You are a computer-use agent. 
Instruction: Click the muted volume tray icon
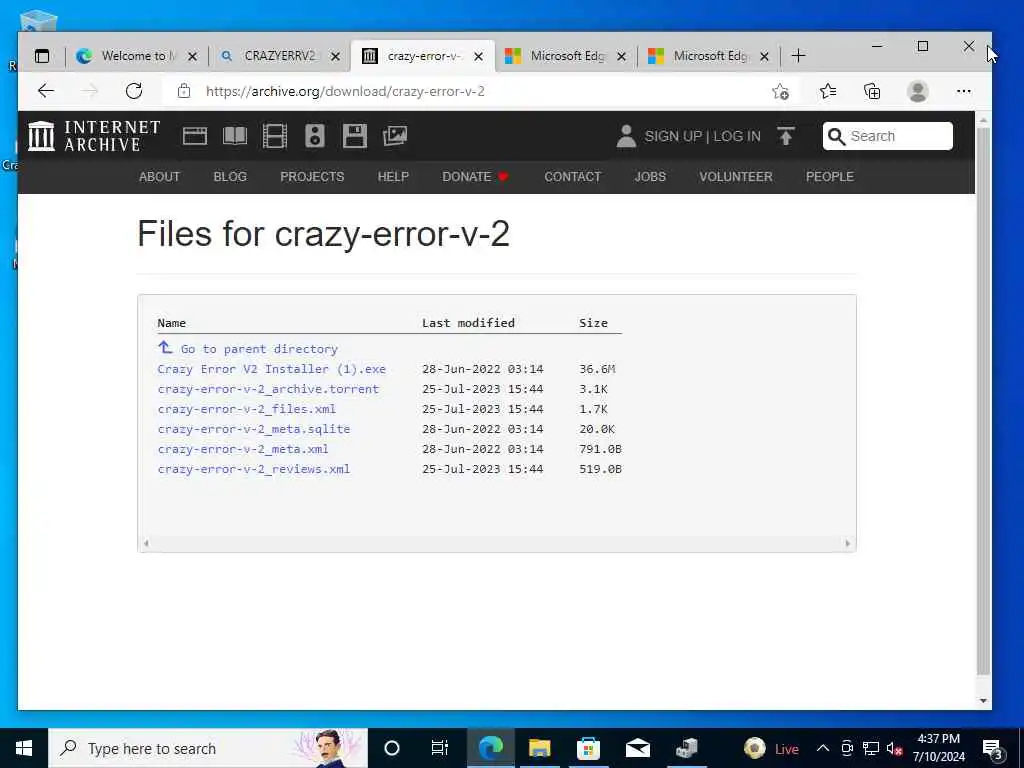895,748
